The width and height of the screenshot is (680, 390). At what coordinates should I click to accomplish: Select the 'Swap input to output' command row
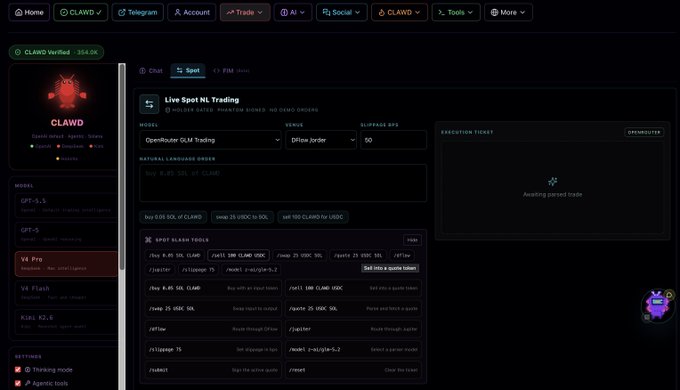click(213, 308)
